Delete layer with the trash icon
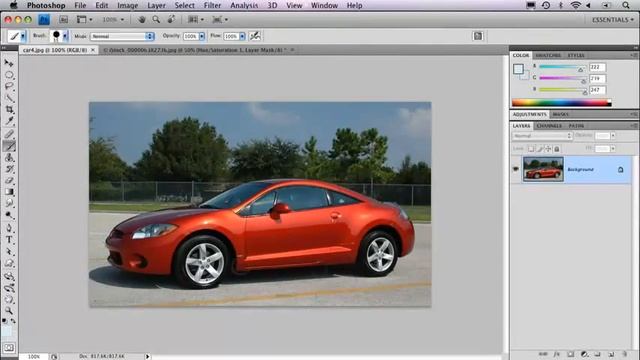This screenshot has width=640, height=360. (x=625, y=354)
